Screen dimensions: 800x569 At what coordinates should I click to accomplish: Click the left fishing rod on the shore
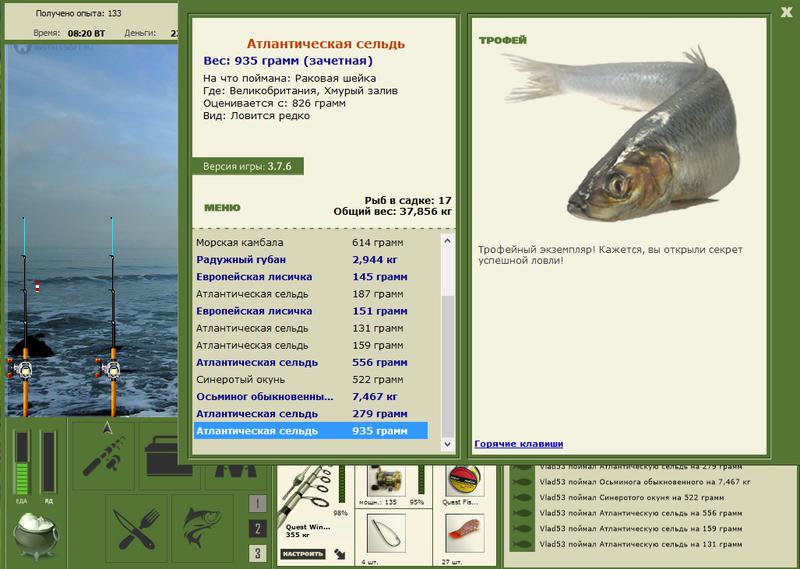(24, 316)
